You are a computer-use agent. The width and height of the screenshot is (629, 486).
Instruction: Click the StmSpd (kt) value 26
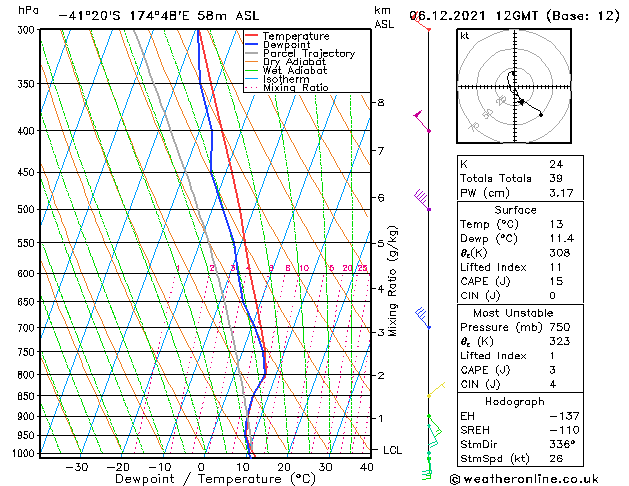tap(556, 459)
